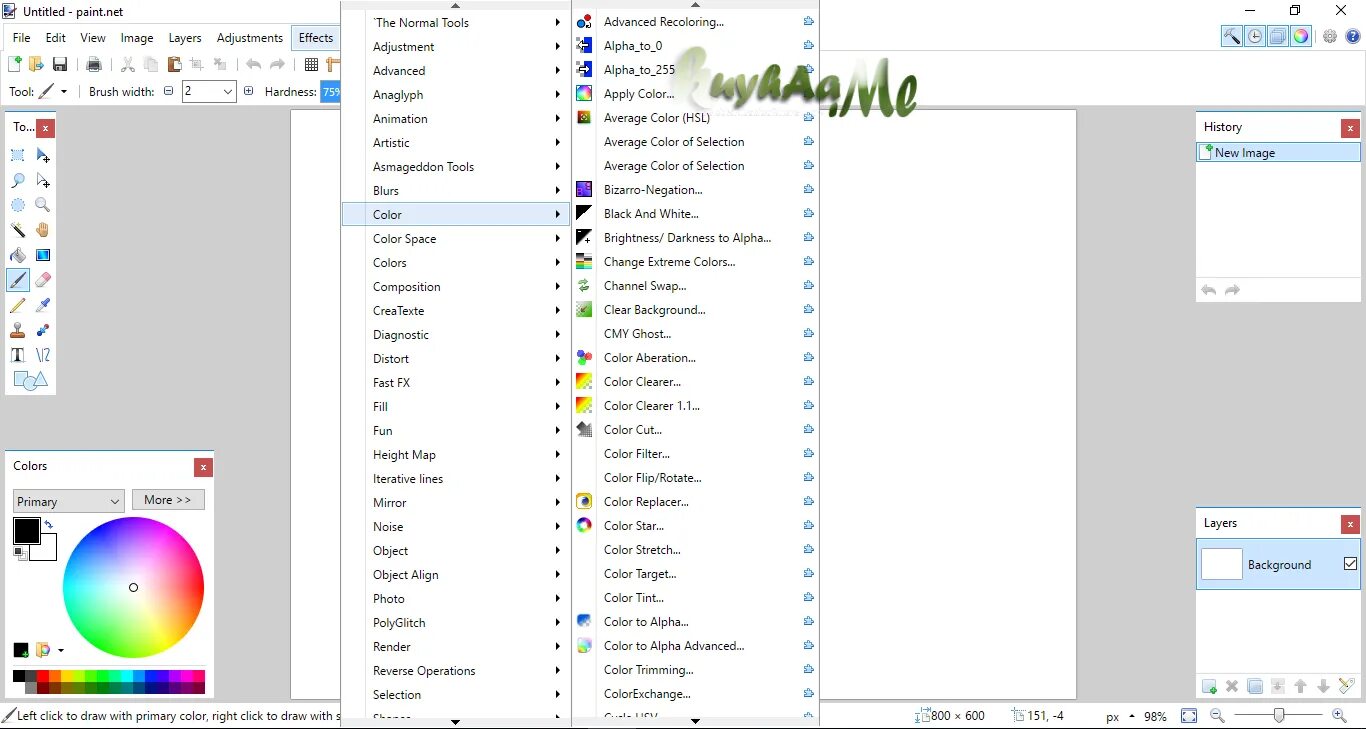Open layer properties icon in Layers panel

coord(1346,686)
